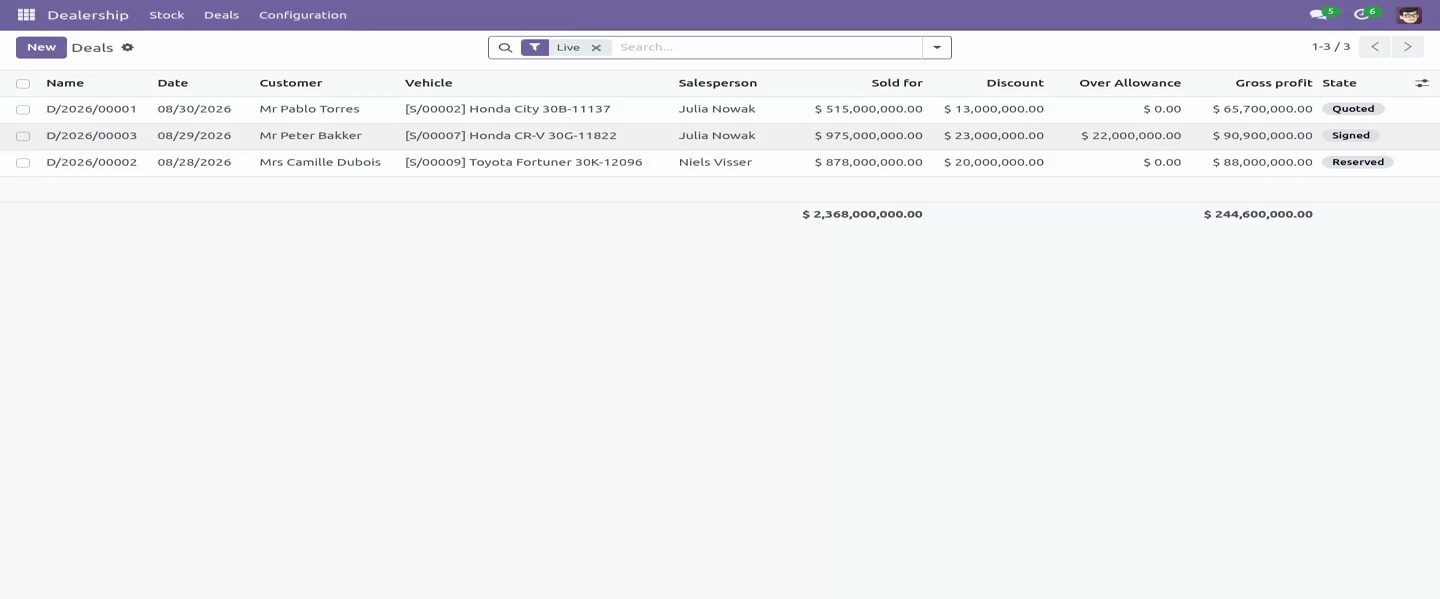Sort by the Date column header
Image resolution: width=1440 pixels, height=599 pixels.
173,83
